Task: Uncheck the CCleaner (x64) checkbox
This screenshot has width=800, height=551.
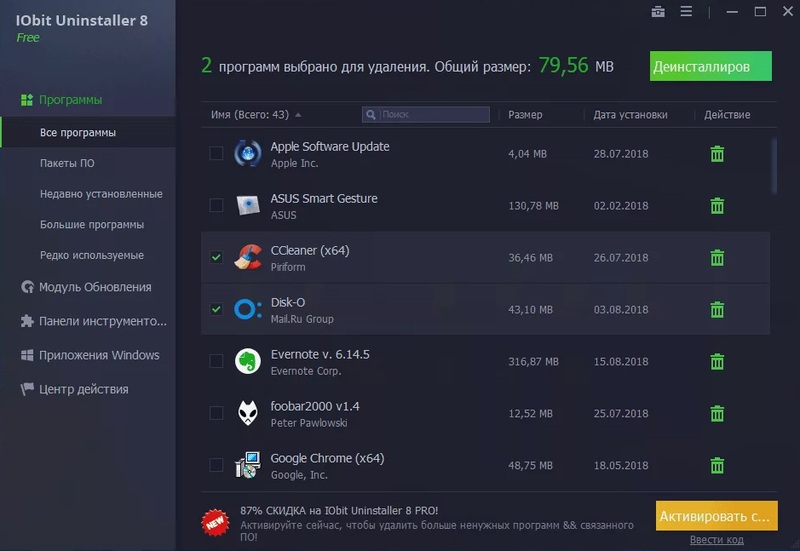Action: [216, 258]
